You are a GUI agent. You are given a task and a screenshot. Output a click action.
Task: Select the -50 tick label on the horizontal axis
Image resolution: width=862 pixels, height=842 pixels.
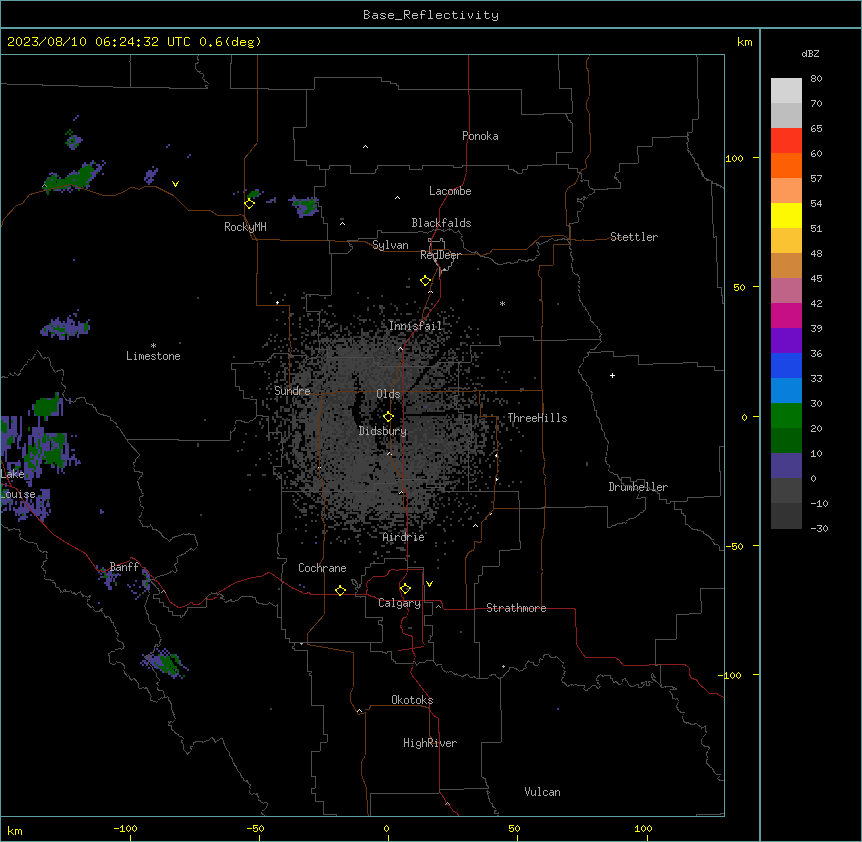pos(256,828)
